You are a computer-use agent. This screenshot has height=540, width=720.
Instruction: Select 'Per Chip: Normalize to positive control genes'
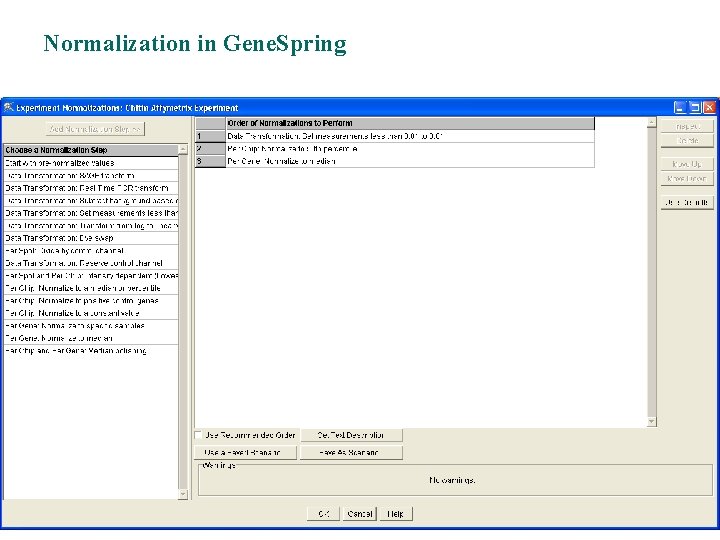91,301
